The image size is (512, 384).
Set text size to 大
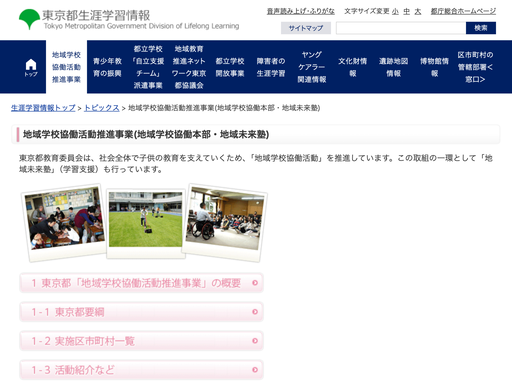418,11
